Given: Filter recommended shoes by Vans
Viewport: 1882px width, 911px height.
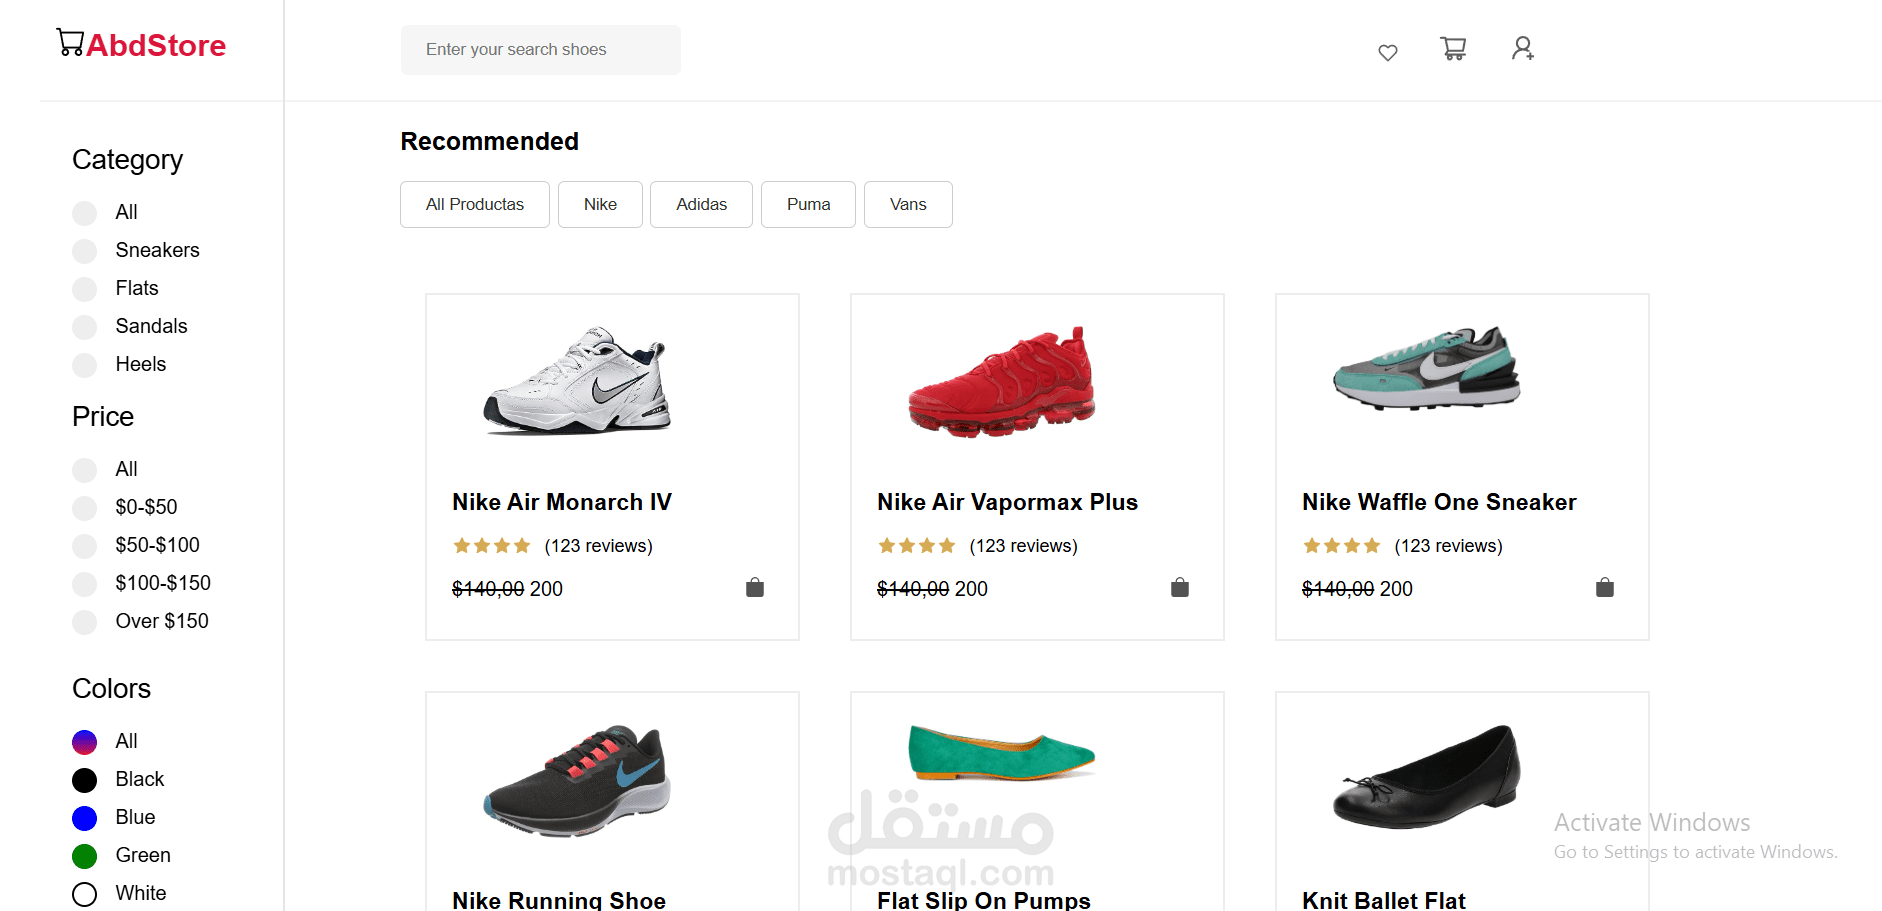Looking at the screenshot, I should 908,204.
